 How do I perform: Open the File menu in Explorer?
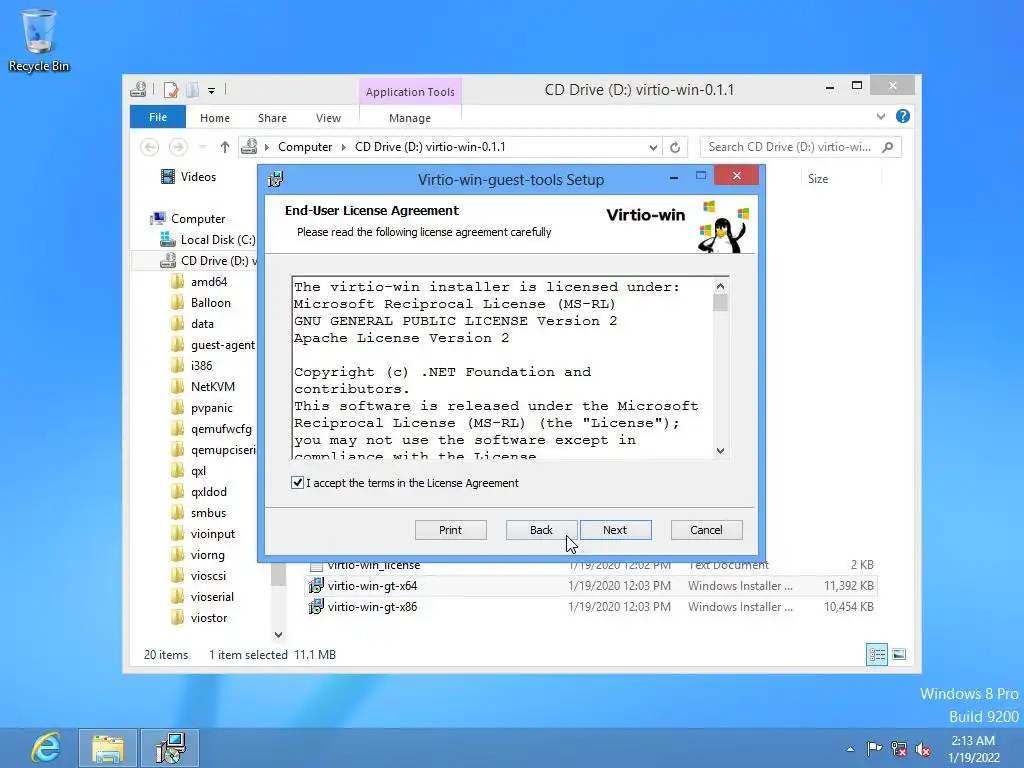point(158,117)
